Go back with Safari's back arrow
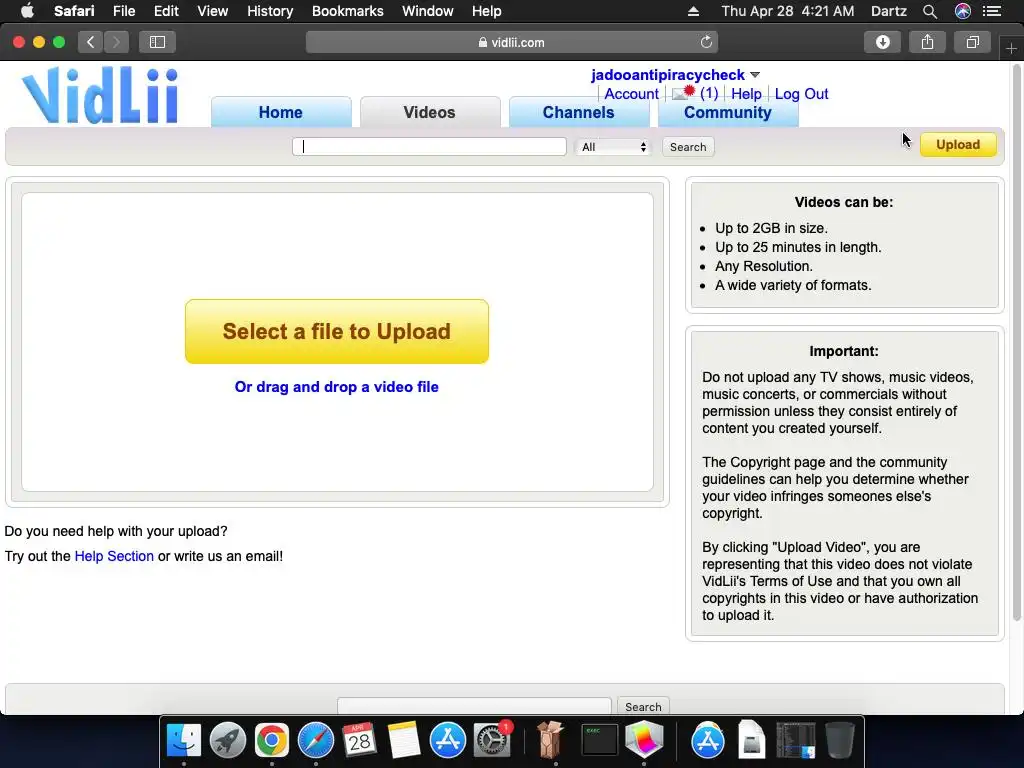 (x=91, y=42)
